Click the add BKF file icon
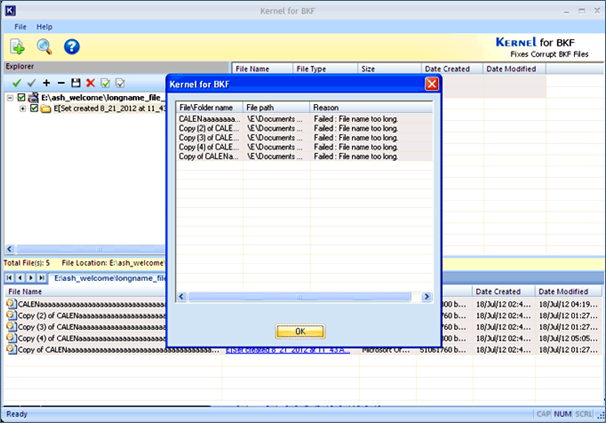The height and width of the screenshot is (423, 606). (17, 47)
